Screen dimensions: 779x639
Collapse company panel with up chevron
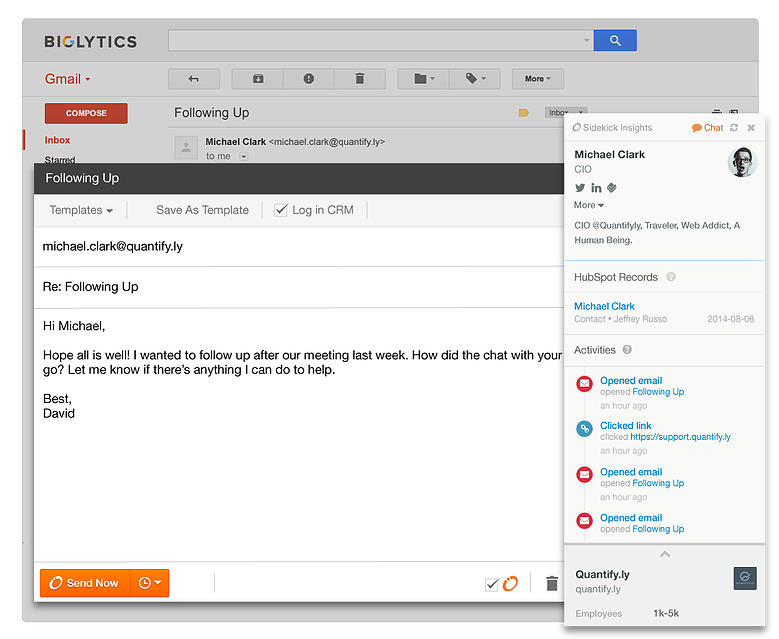click(665, 554)
